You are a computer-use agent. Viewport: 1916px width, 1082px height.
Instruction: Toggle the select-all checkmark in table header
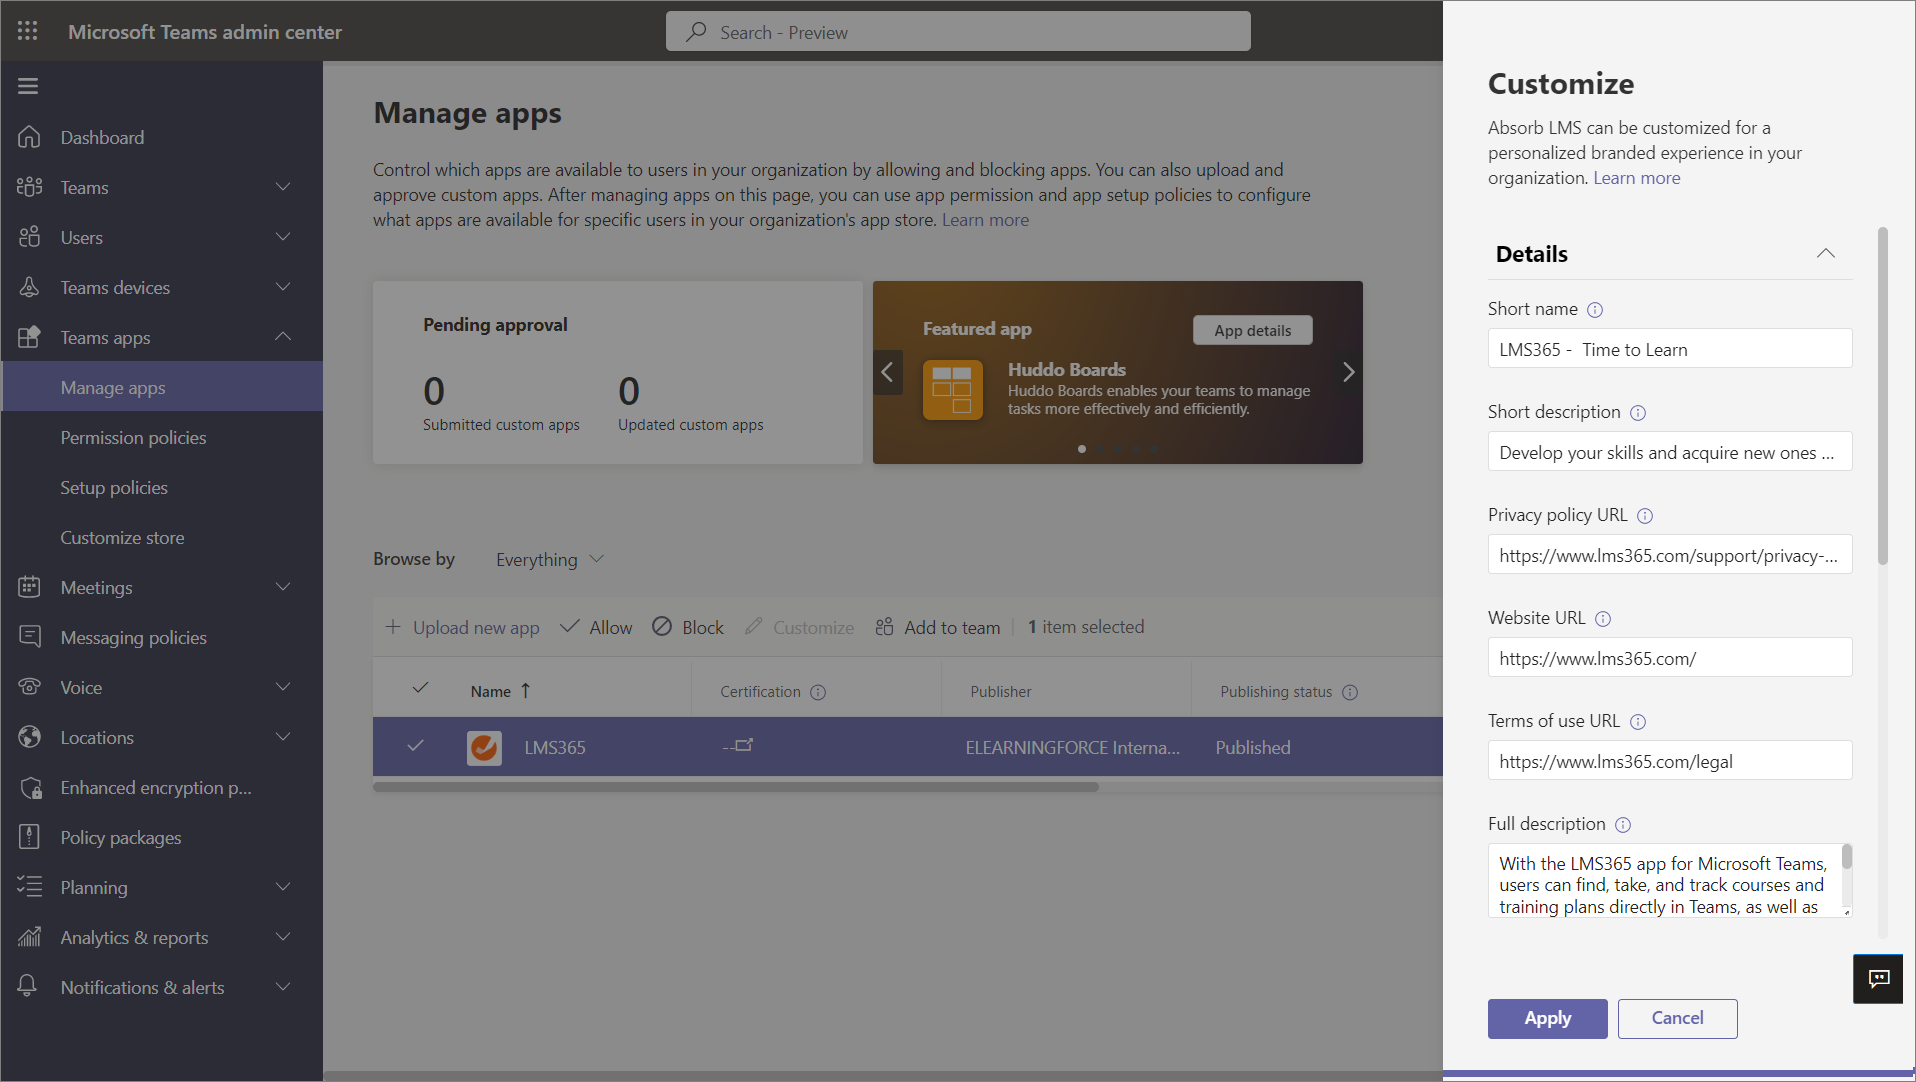pos(420,688)
